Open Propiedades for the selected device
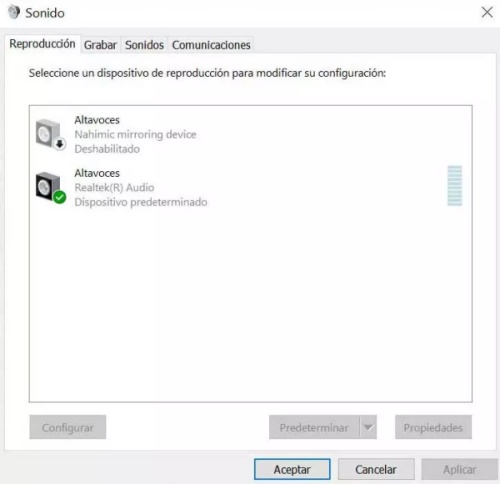This screenshot has height=484, width=500. pos(433,427)
